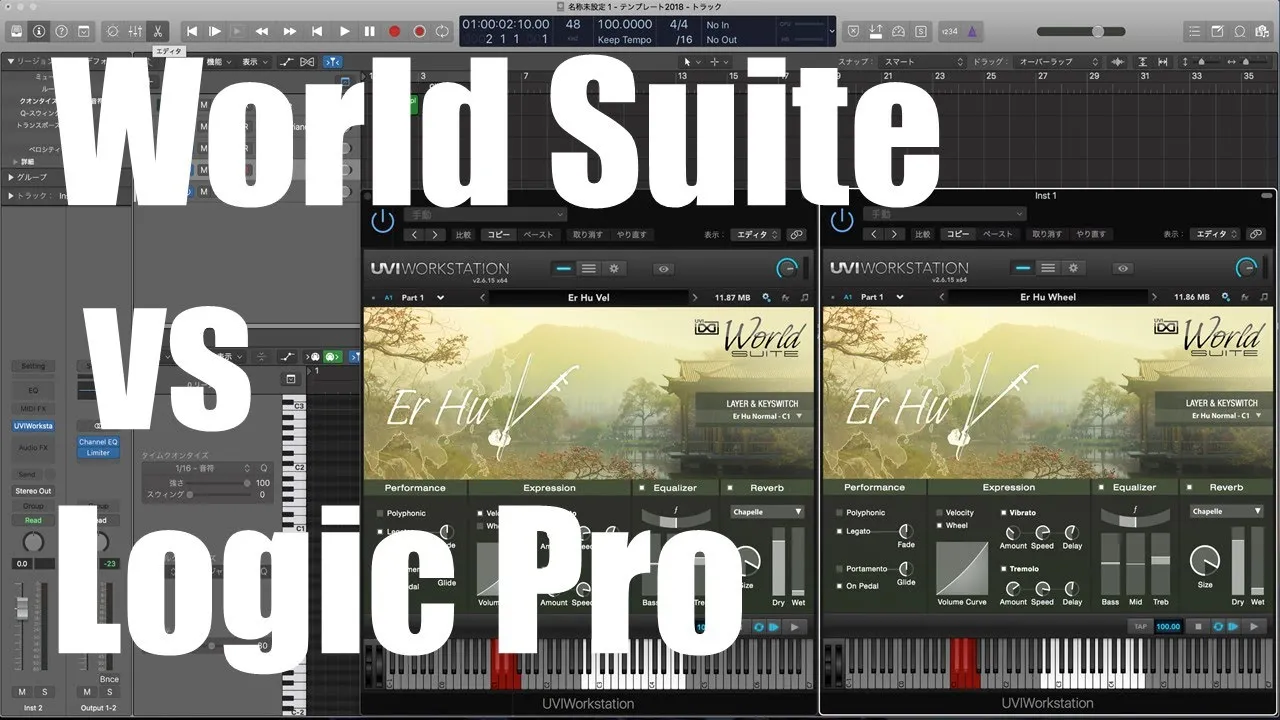
Task: Toggle the purple Metronome icon
Action: (972, 31)
